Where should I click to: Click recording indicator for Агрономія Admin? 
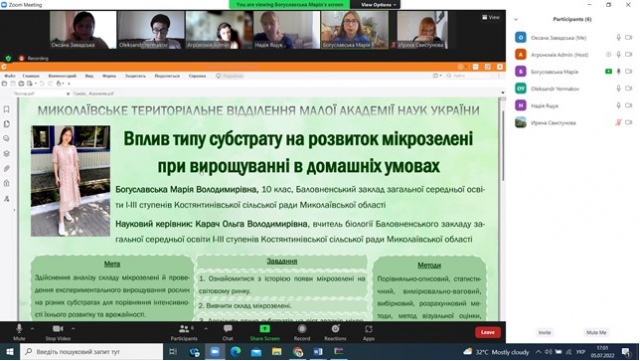click(609, 54)
